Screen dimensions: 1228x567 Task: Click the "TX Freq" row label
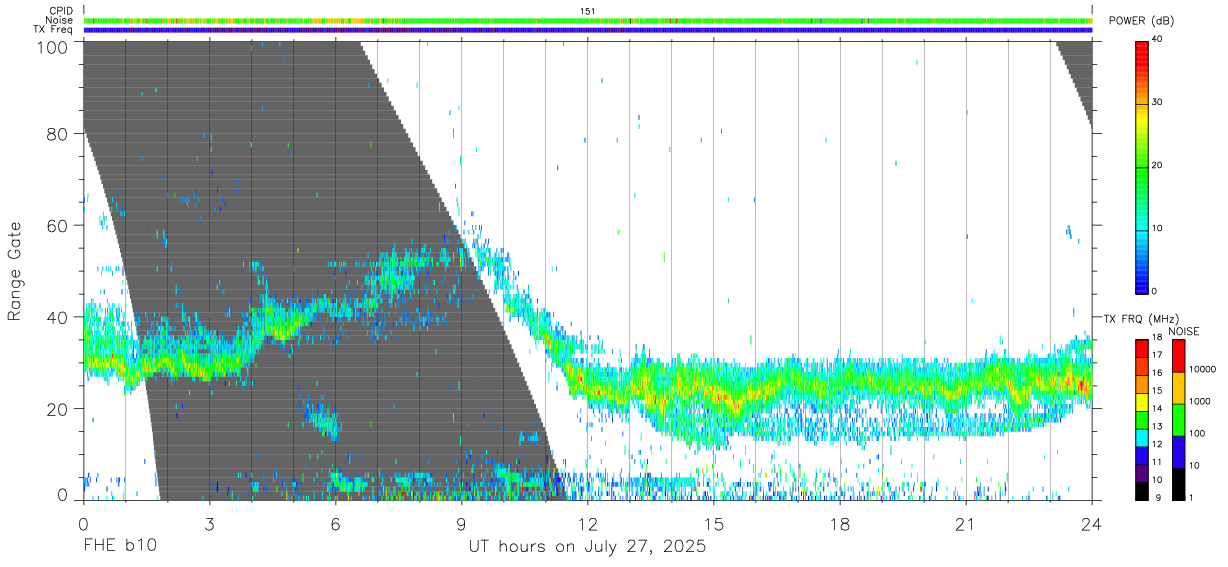[54, 29]
